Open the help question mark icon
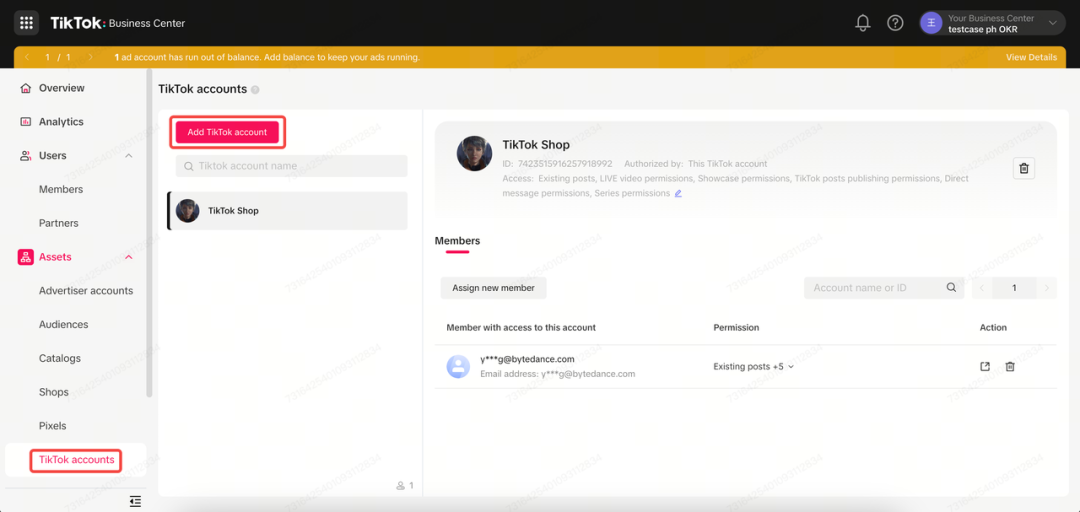The height and width of the screenshot is (512, 1080). [x=895, y=23]
